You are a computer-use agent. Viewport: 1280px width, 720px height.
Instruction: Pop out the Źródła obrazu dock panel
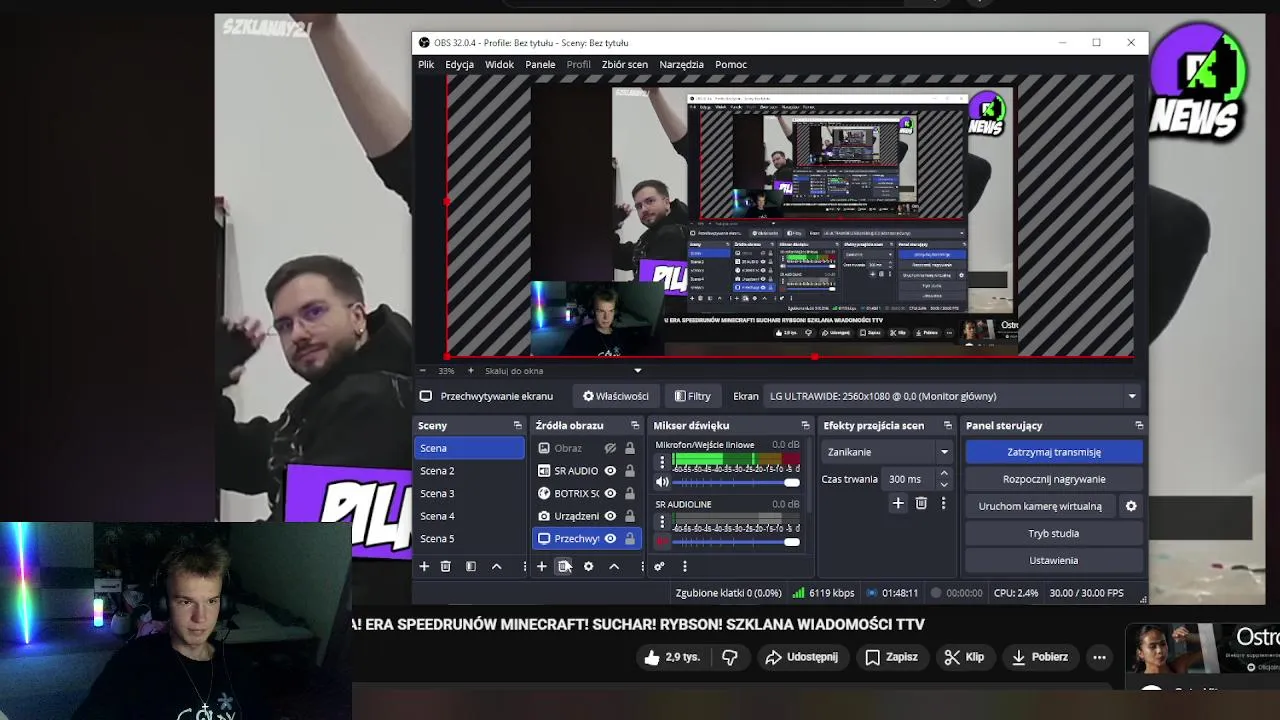coord(634,425)
